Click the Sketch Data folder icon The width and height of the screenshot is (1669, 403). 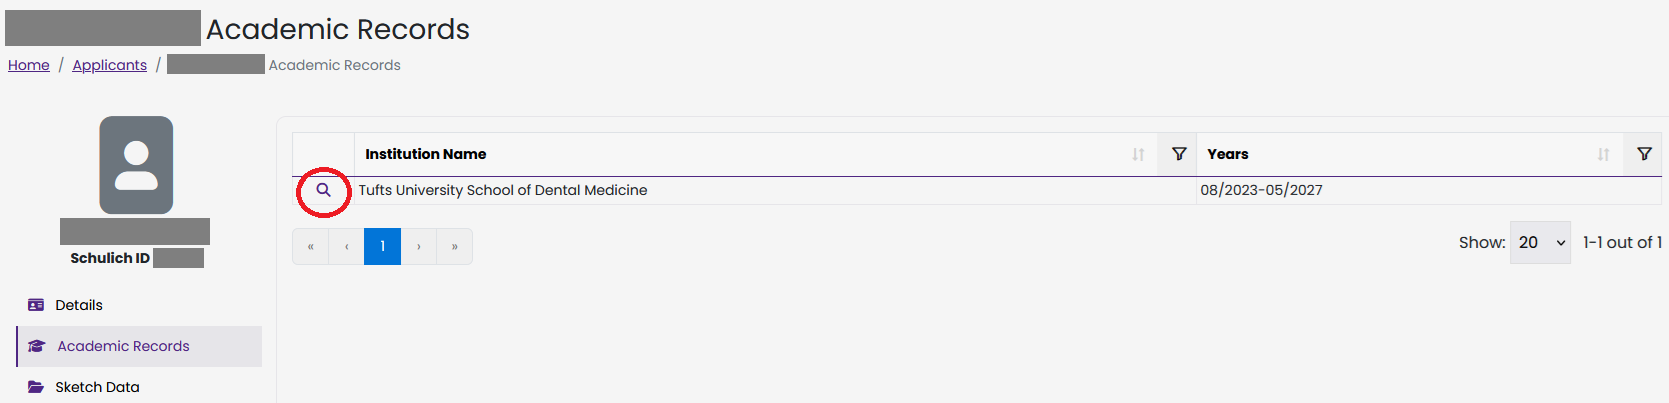pos(36,387)
